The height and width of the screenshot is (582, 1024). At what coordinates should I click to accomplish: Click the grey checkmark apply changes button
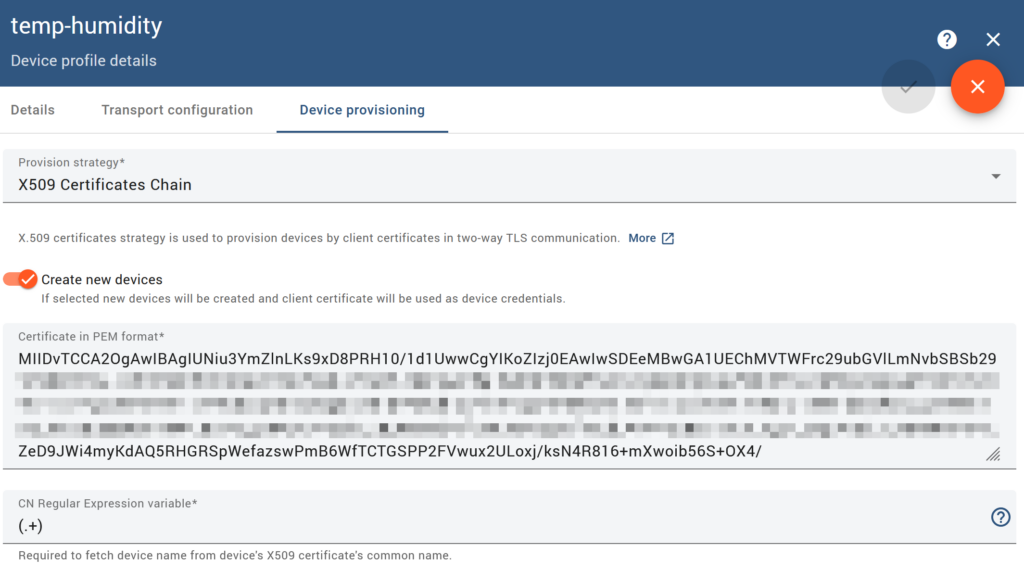click(x=908, y=87)
